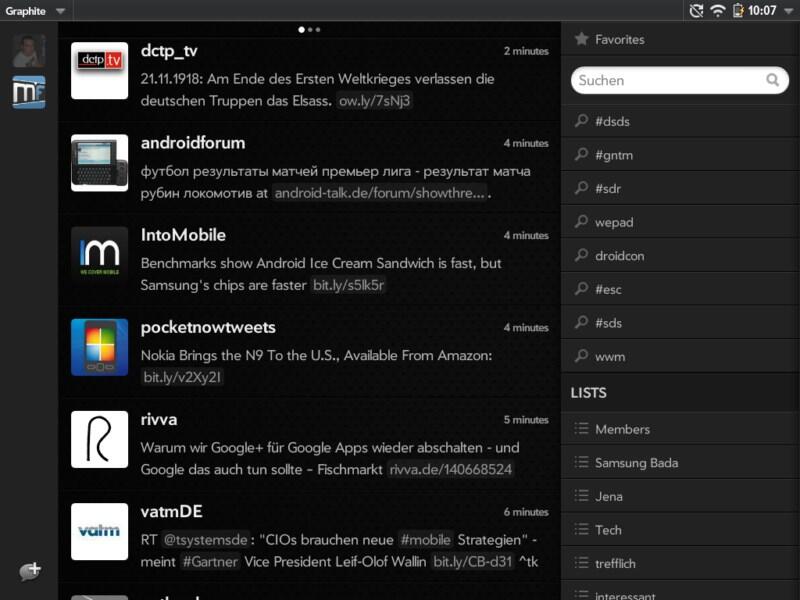Click the magnifier icon in search box

click(773, 80)
